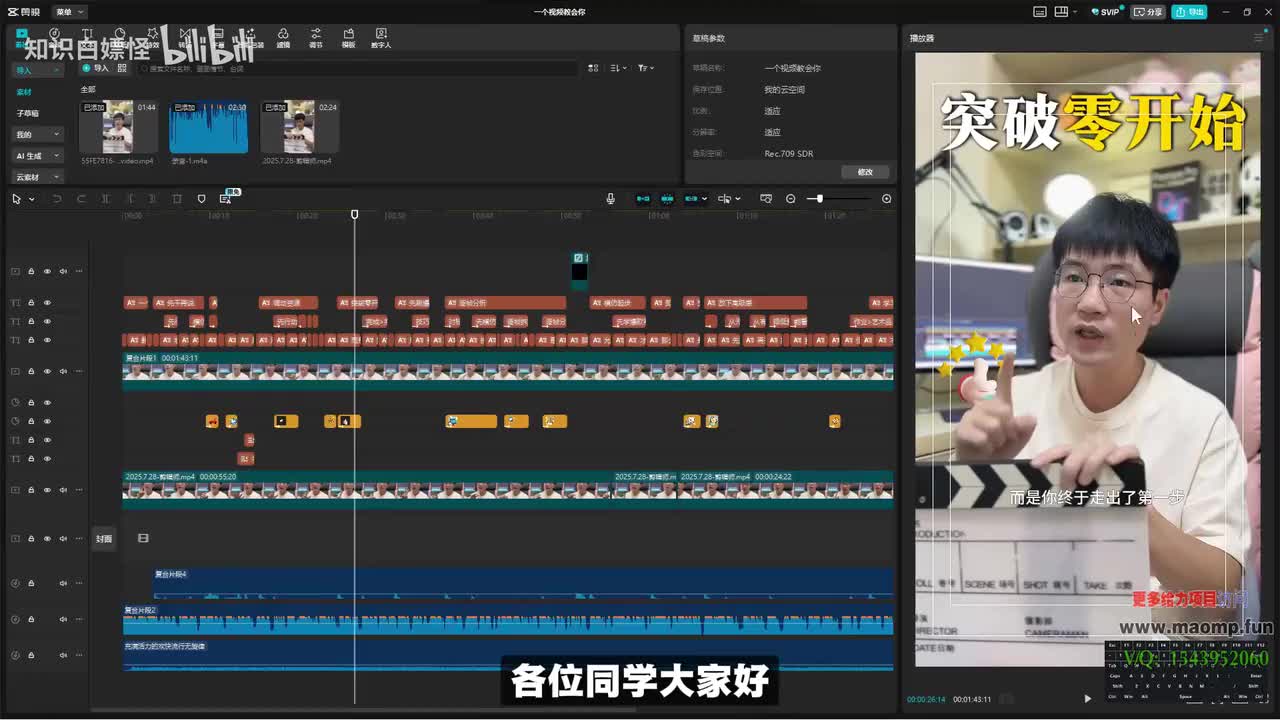
Task: Click the timeline toolbar icon left of zoom out
Action: [x=766, y=199]
